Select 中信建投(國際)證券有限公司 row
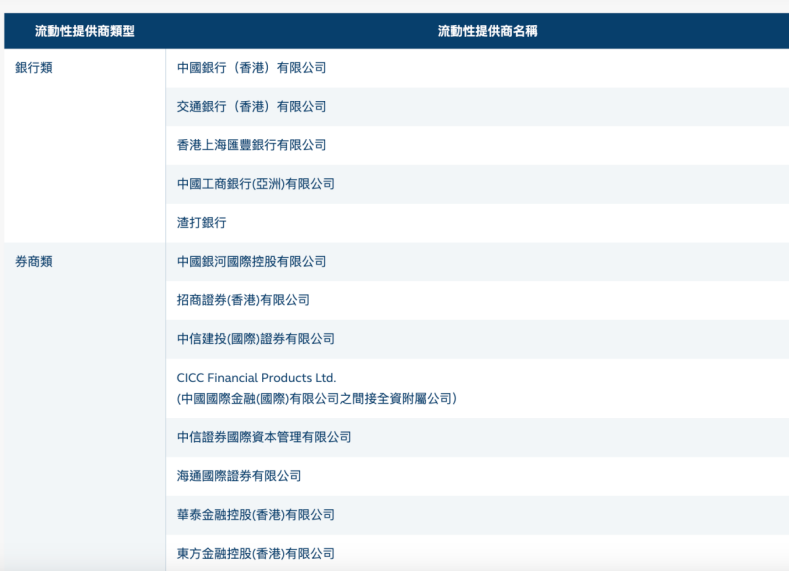 pyautogui.click(x=477, y=339)
